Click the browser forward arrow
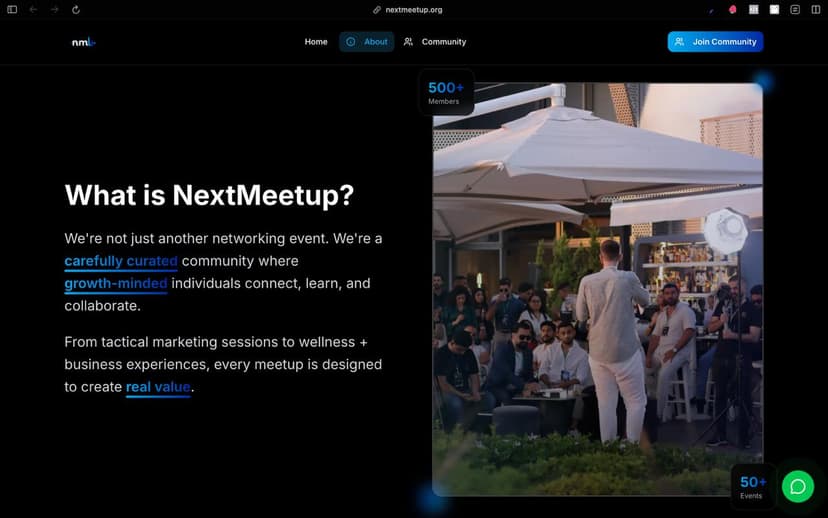Viewport: 828px width, 518px height. coord(54,10)
